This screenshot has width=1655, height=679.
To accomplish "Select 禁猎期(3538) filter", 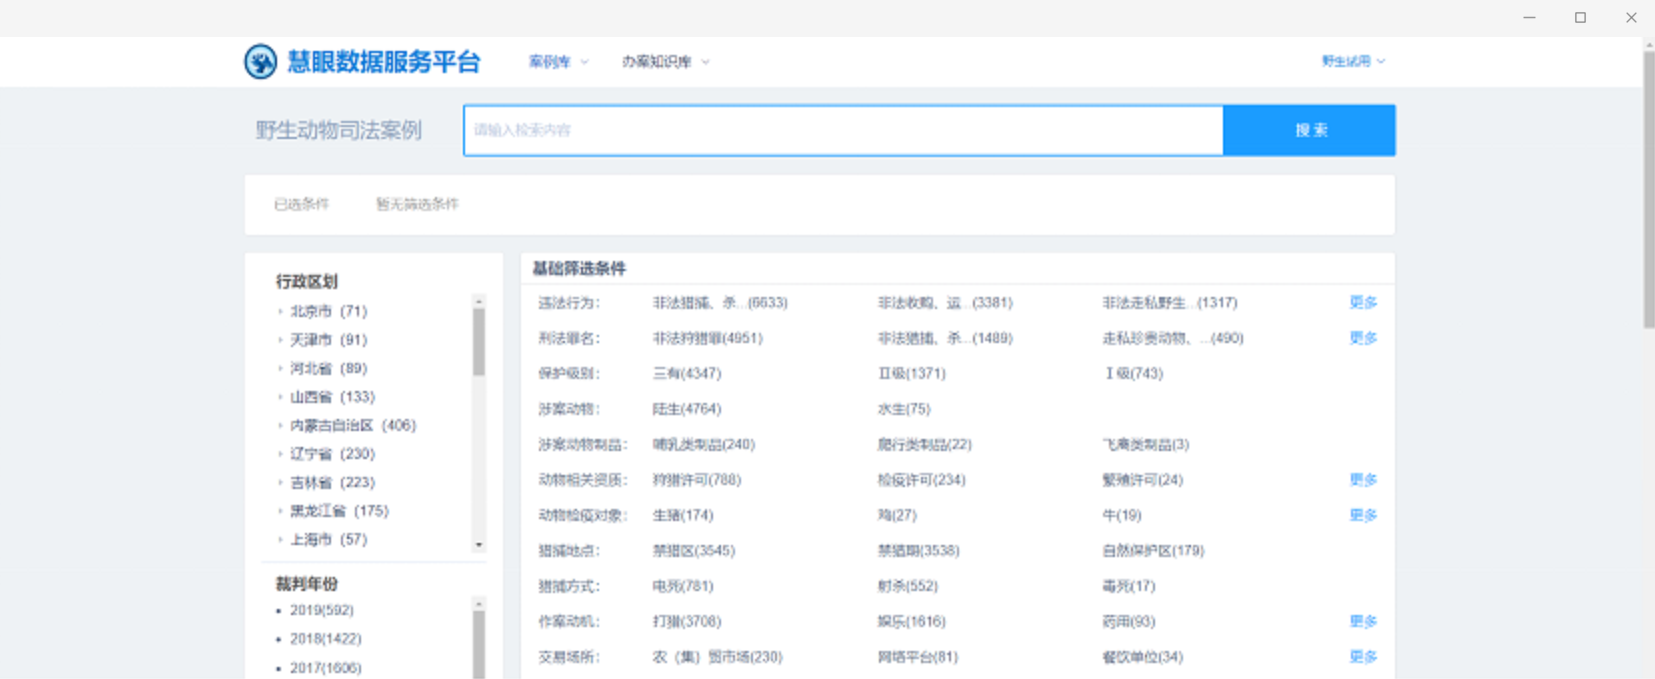I will click(x=918, y=551).
